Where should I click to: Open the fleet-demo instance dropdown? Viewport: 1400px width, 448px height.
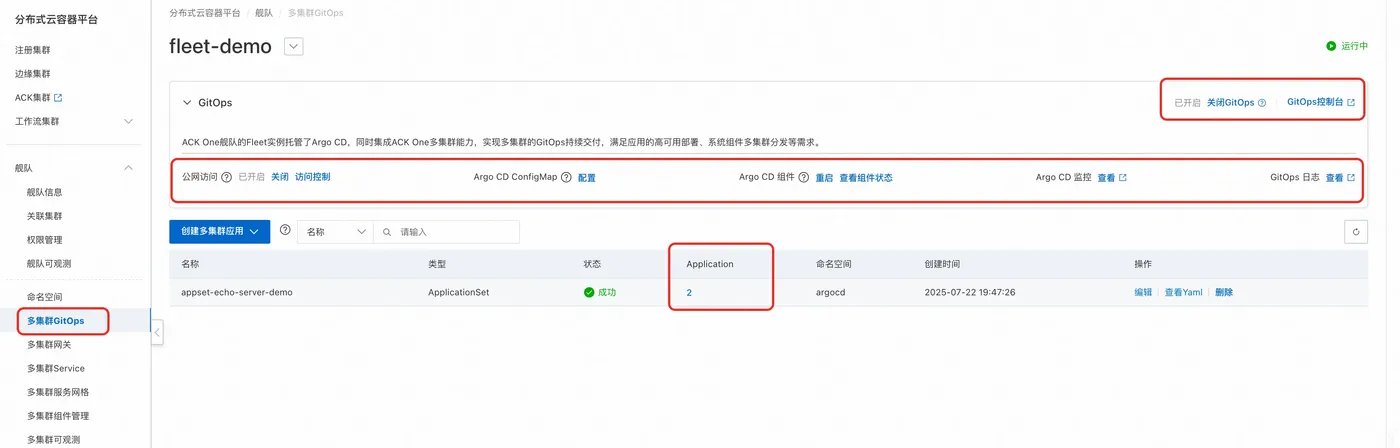[294, 47]
